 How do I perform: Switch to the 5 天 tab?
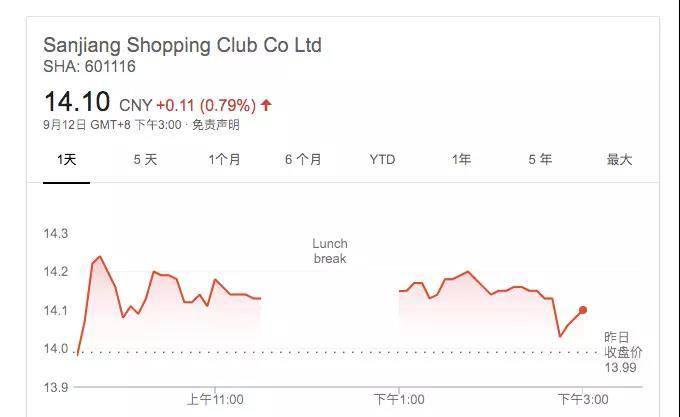click(145, 160)
